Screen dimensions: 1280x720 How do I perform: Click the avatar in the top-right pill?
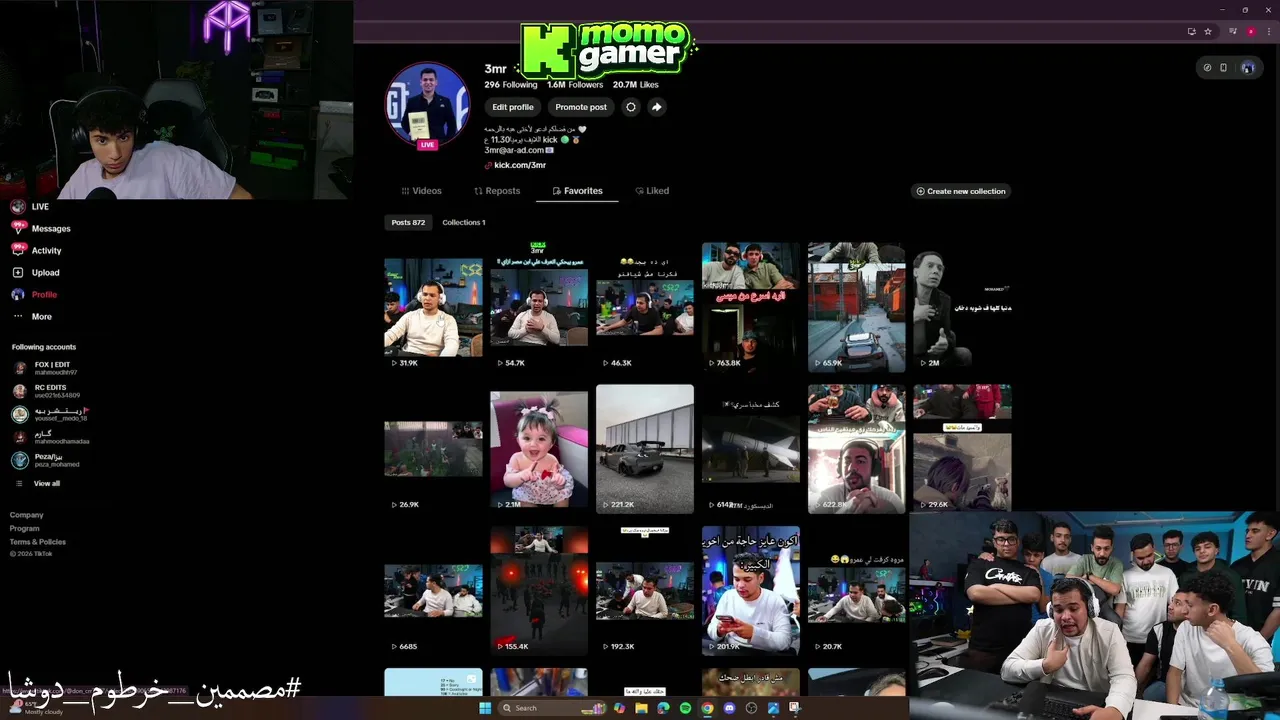pyautogui.click(x=1248, y=67)
